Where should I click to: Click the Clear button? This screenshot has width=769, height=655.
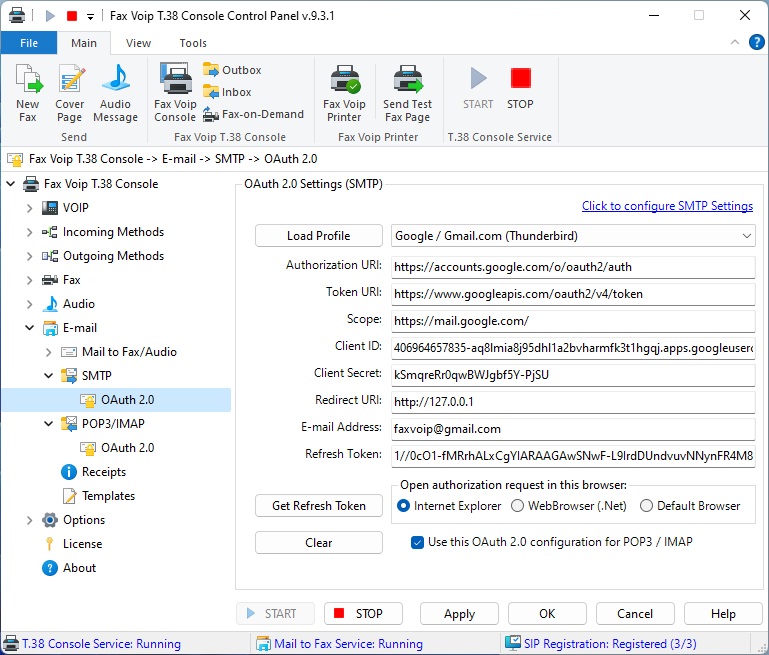tap(319, 543)
